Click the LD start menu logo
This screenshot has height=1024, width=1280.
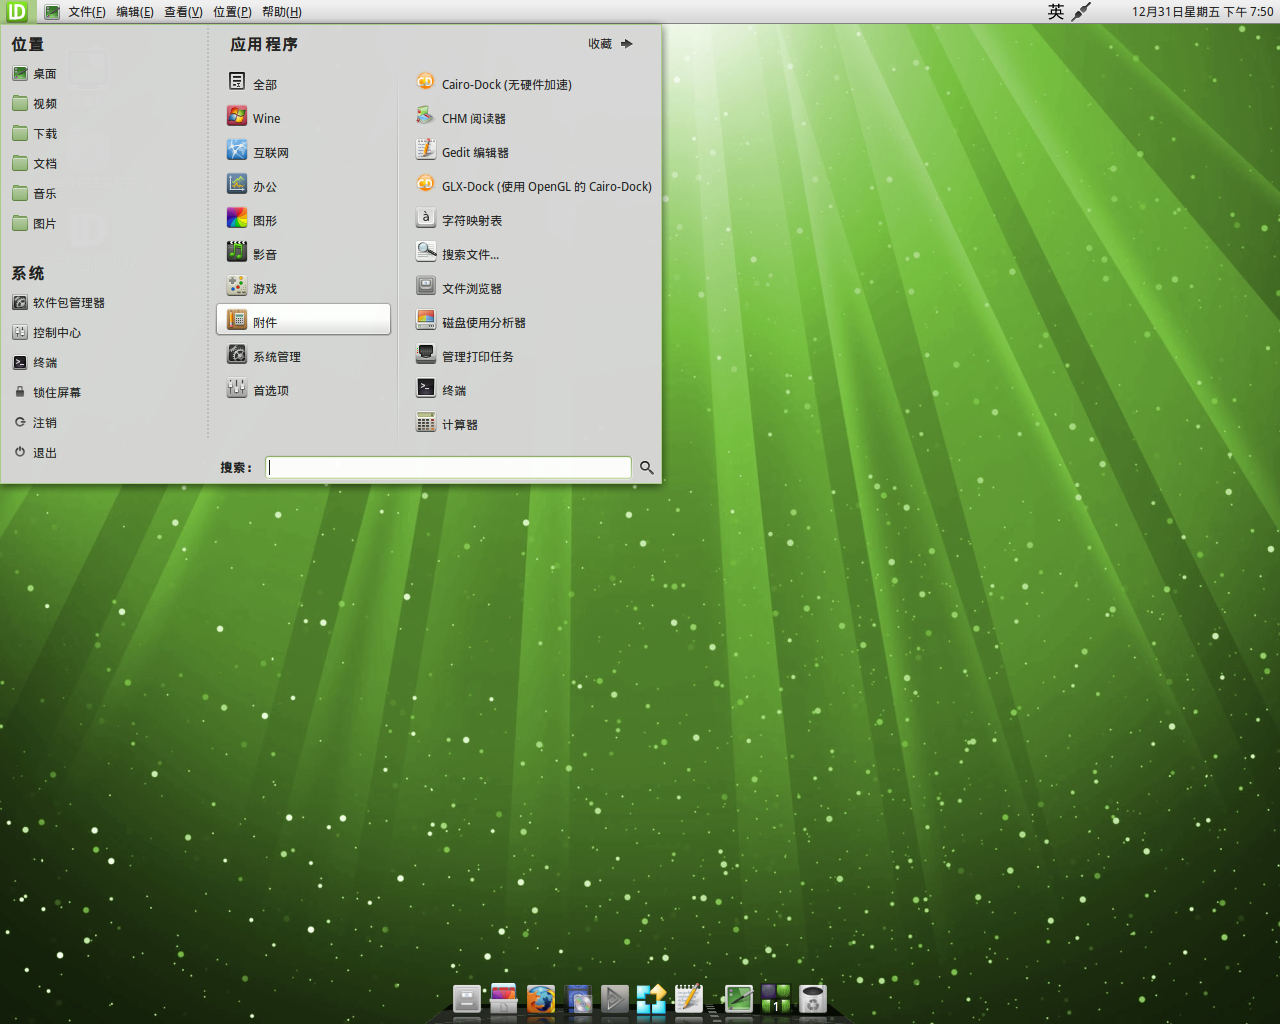17,11
